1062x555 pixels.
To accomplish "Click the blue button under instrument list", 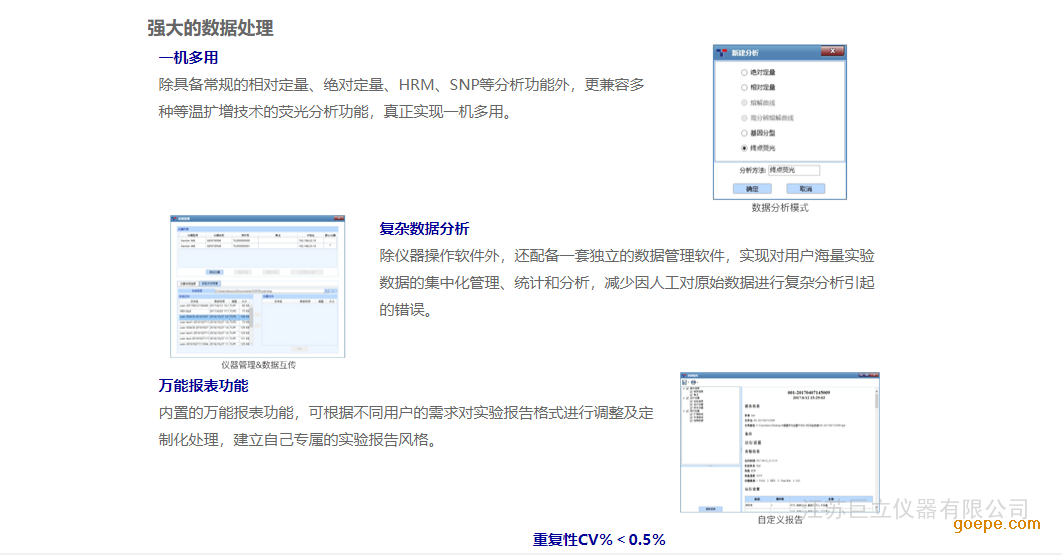I will coord(215,271).
